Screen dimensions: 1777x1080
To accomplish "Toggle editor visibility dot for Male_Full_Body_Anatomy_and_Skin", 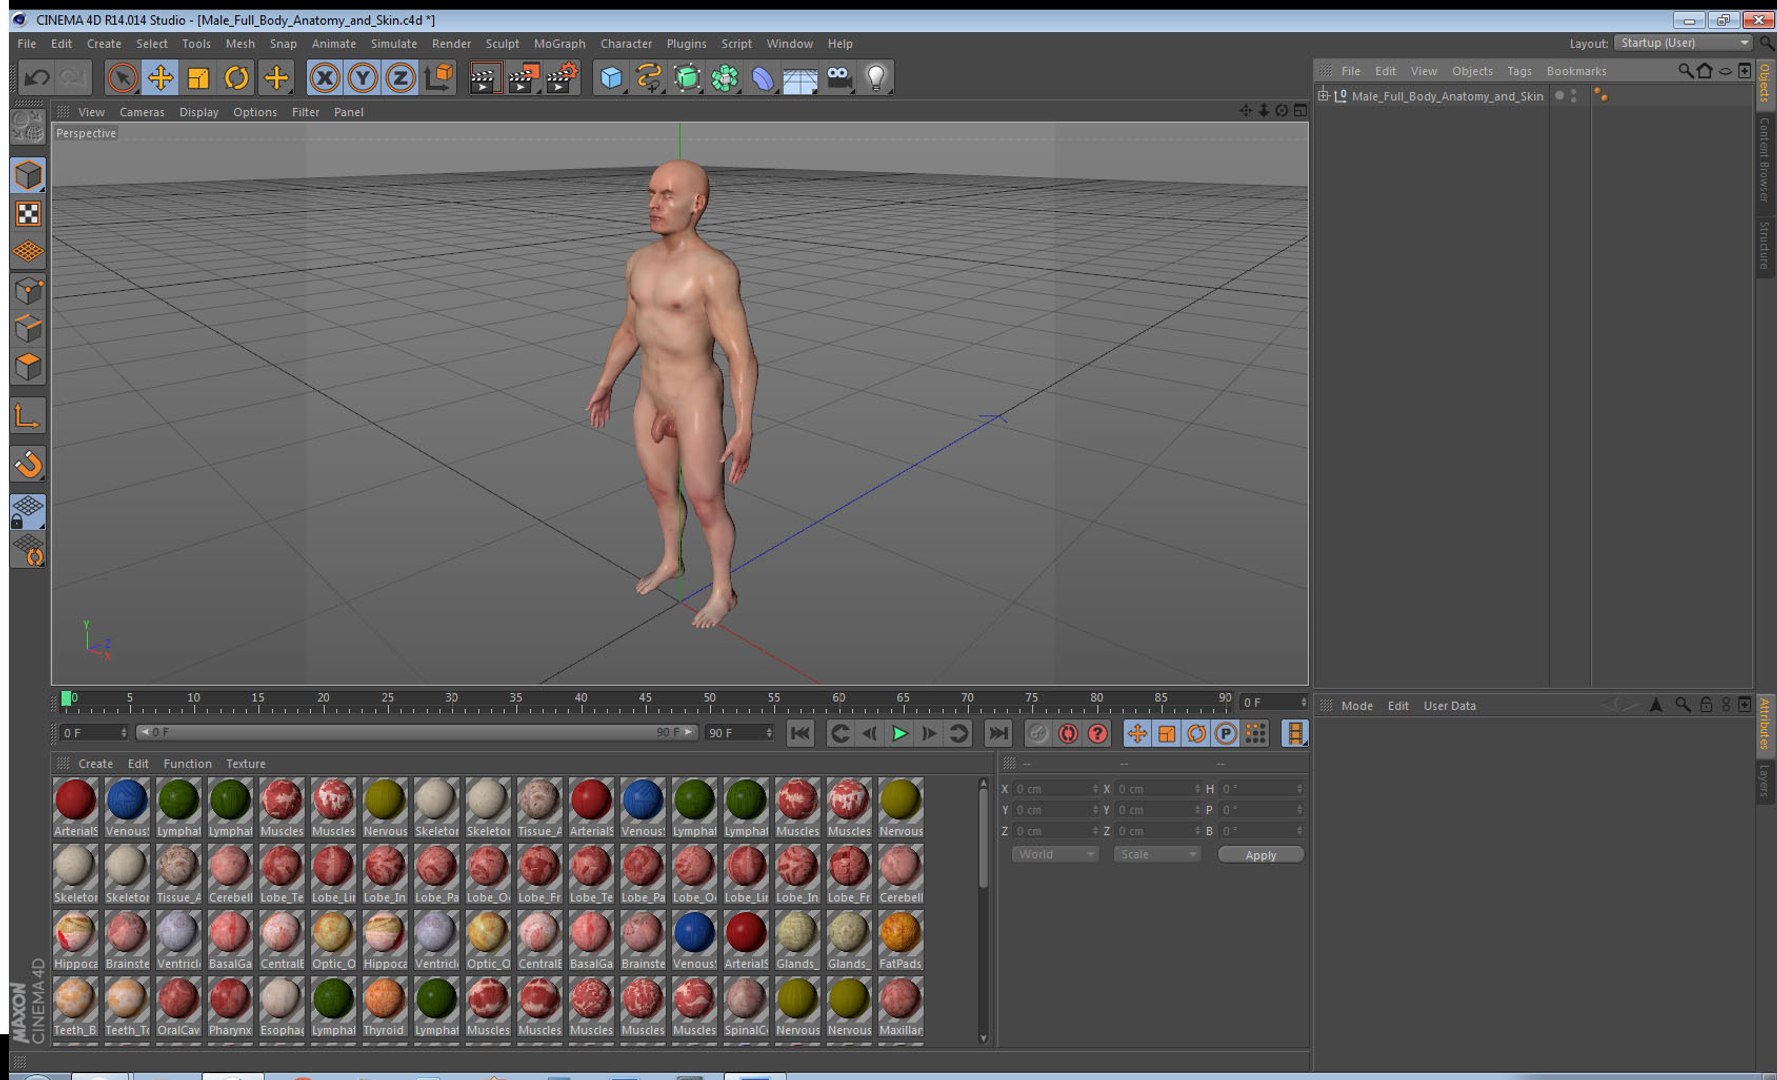I will click(1573, 92).
